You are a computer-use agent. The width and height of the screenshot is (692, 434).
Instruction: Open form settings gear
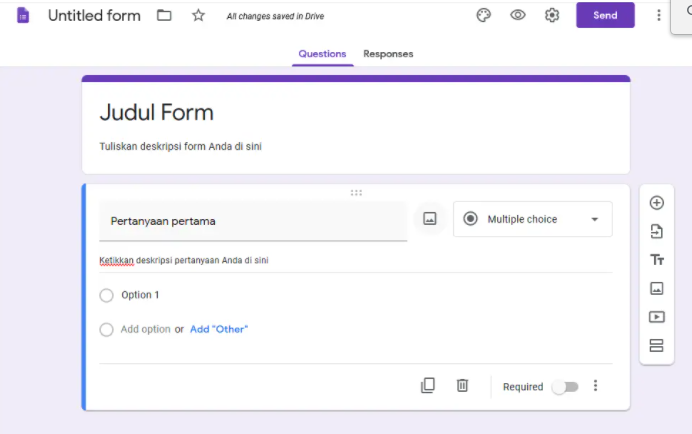pyautogui.click(x=552, y=15)
